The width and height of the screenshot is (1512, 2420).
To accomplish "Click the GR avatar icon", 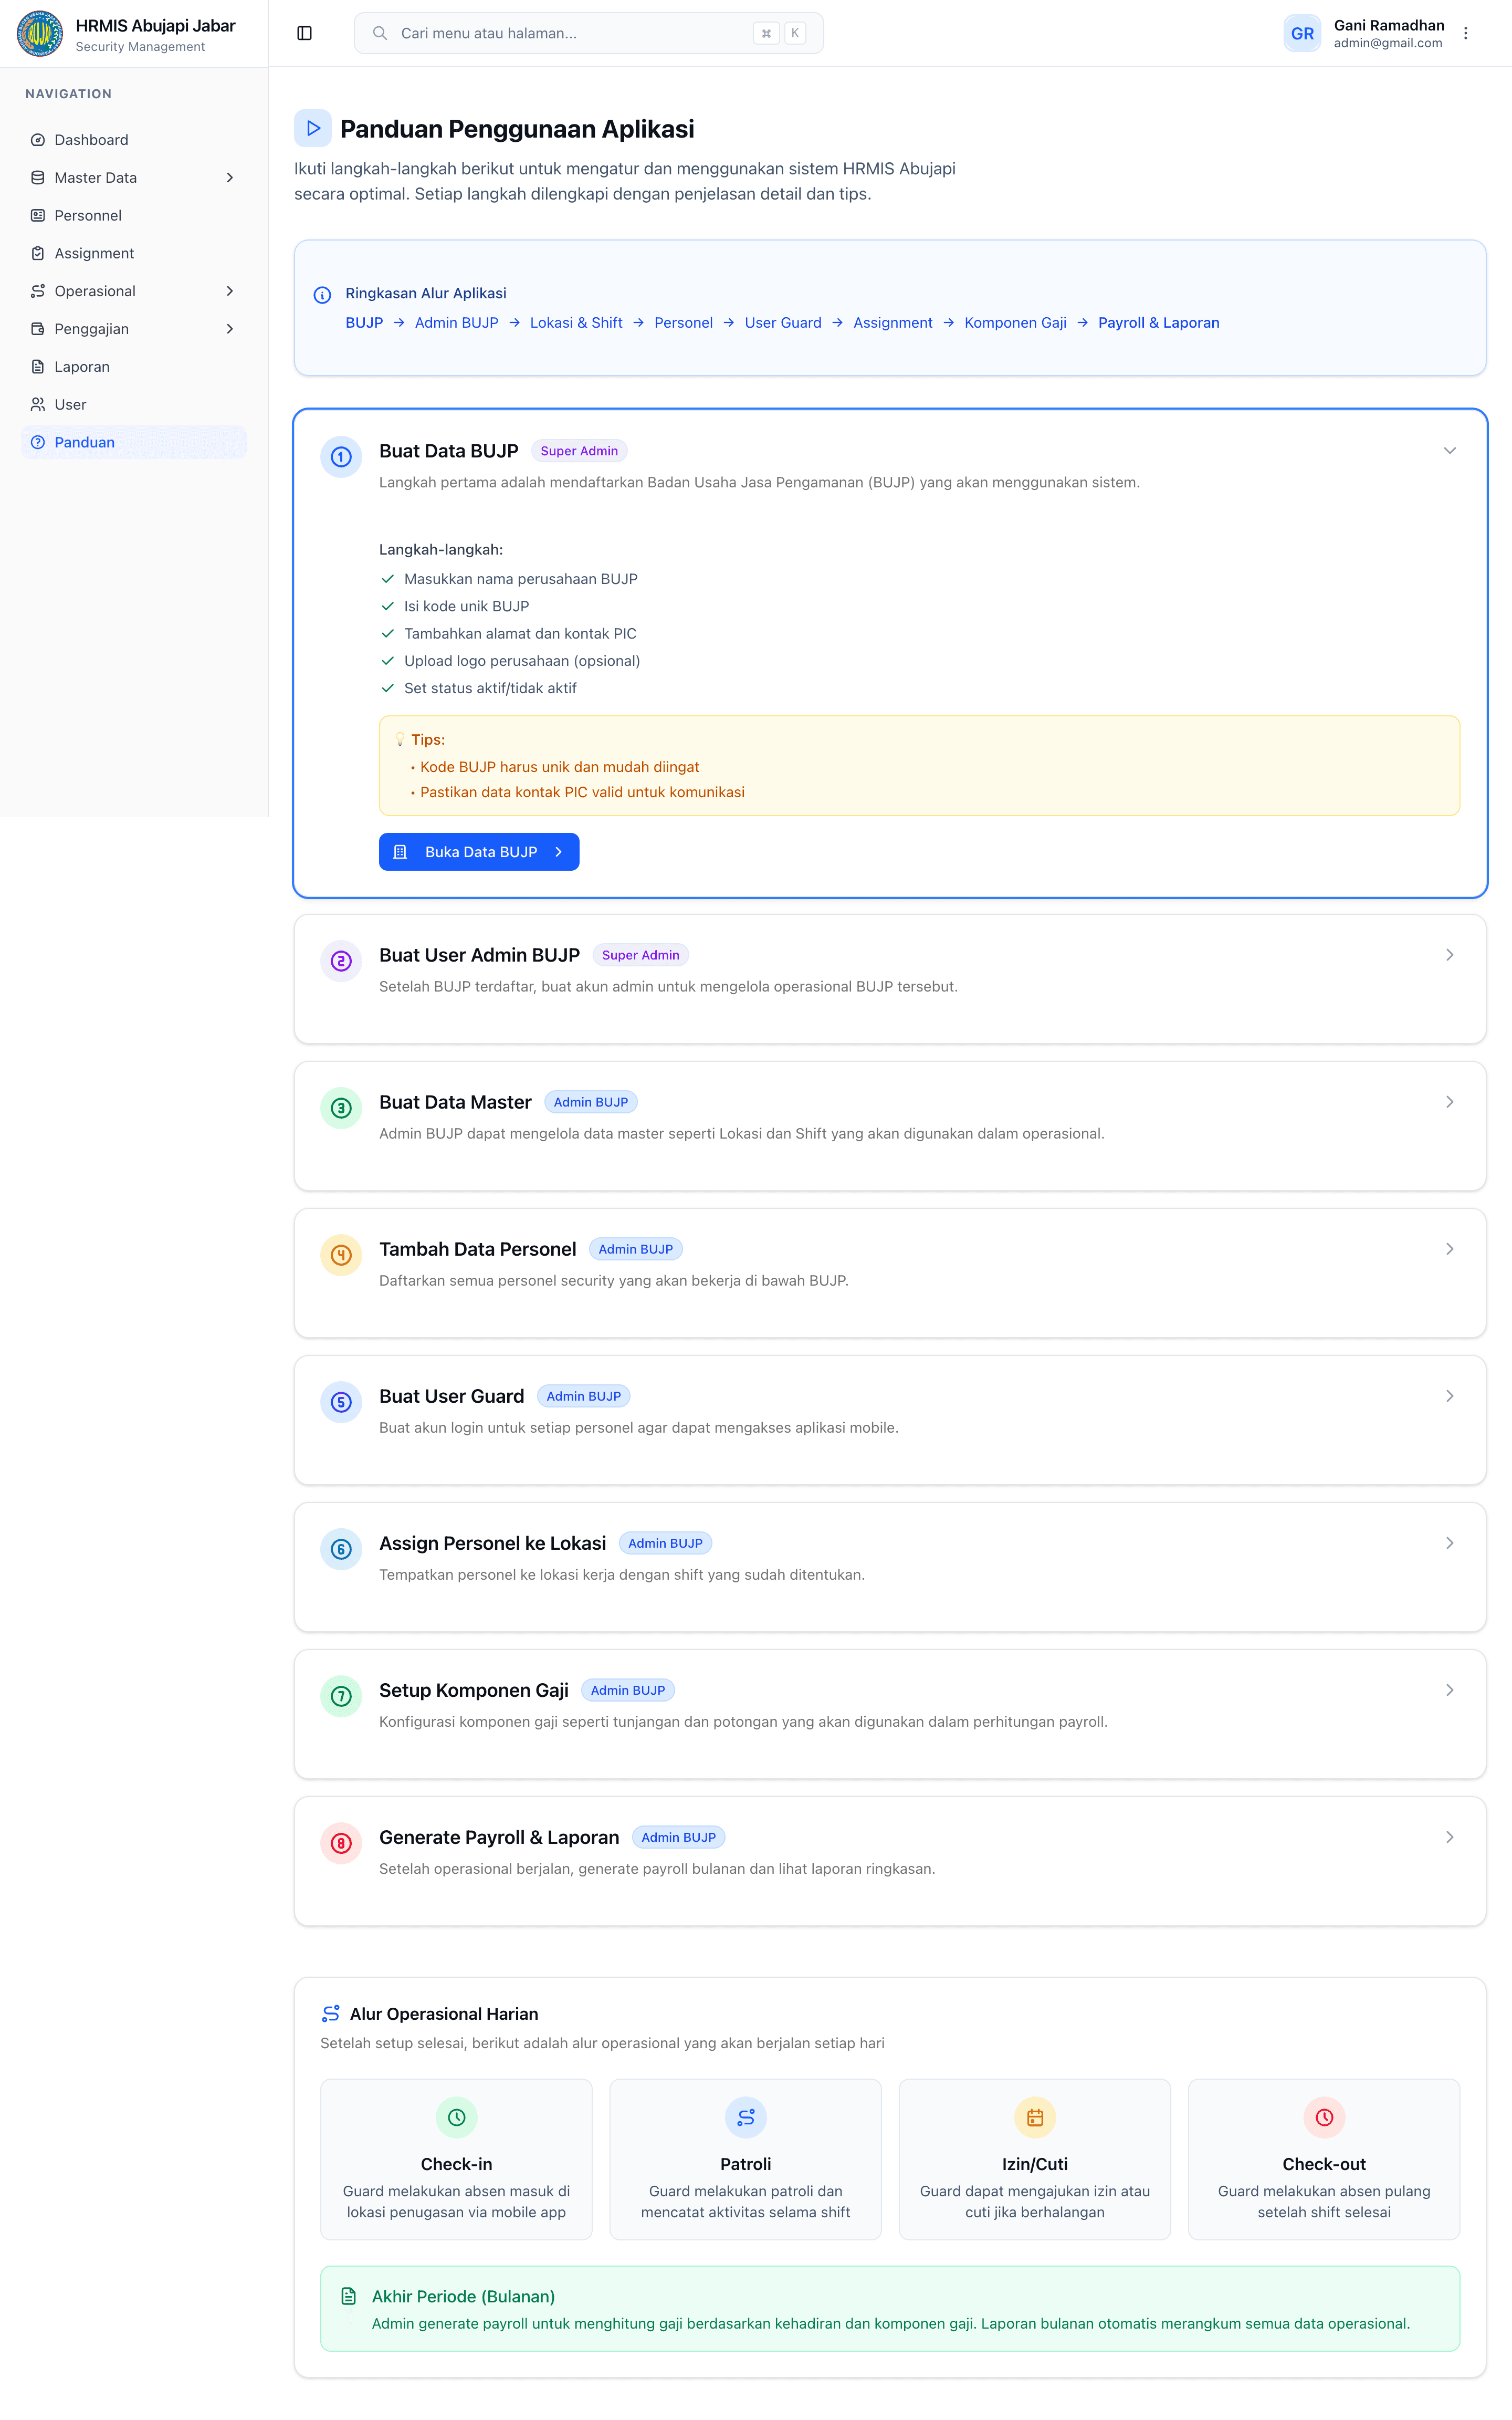I will [1301, 33].
